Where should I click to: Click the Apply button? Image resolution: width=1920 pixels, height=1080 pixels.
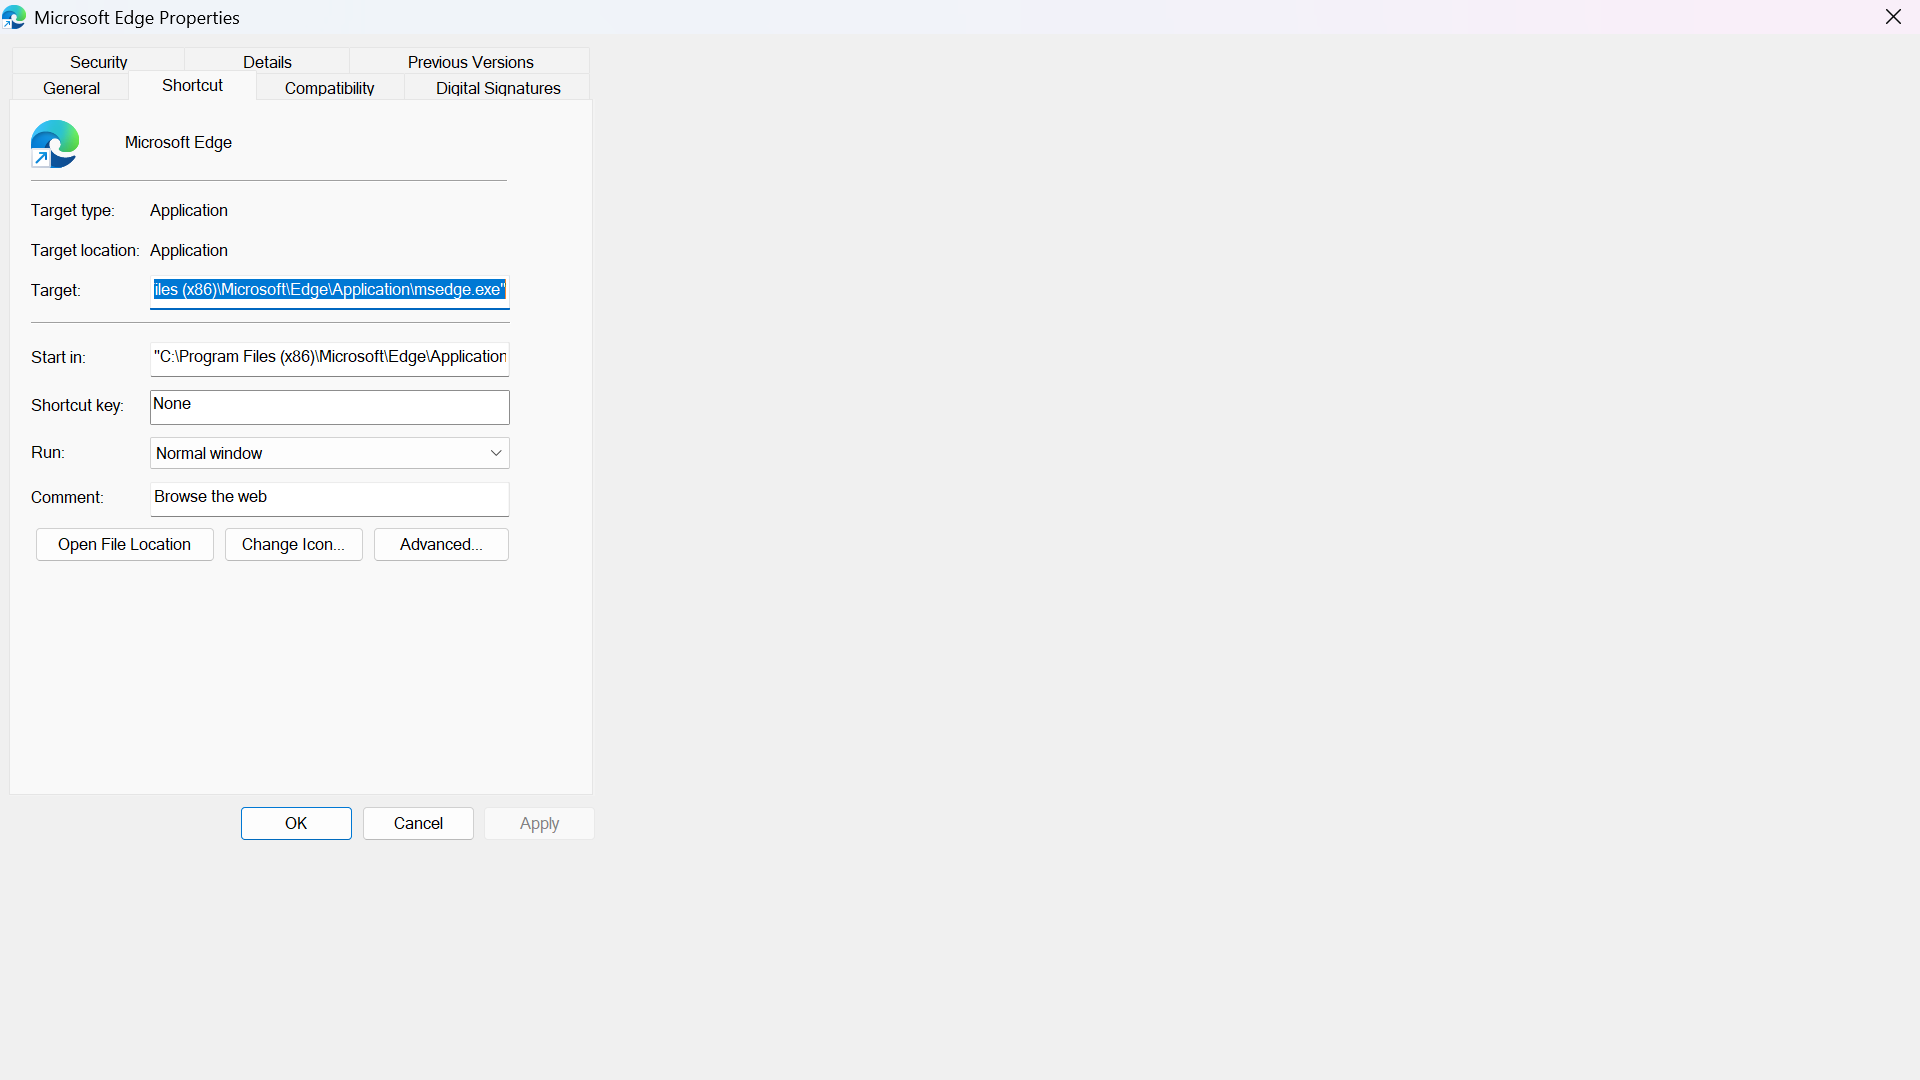[539, 823]
